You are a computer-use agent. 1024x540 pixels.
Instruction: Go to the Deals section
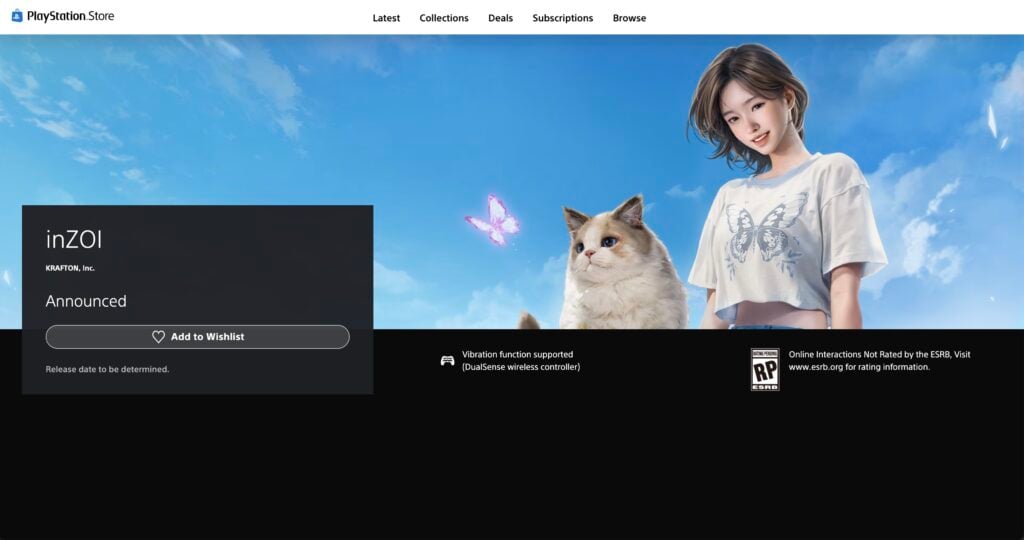500,18
